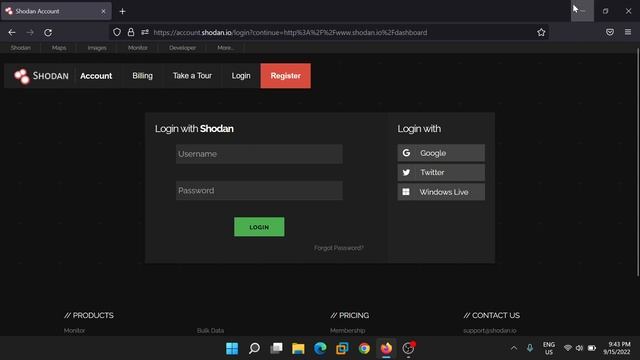This screenshot has width=640, height=360.
Task: Open tracking protection shield icon
Action: (117, 32)
